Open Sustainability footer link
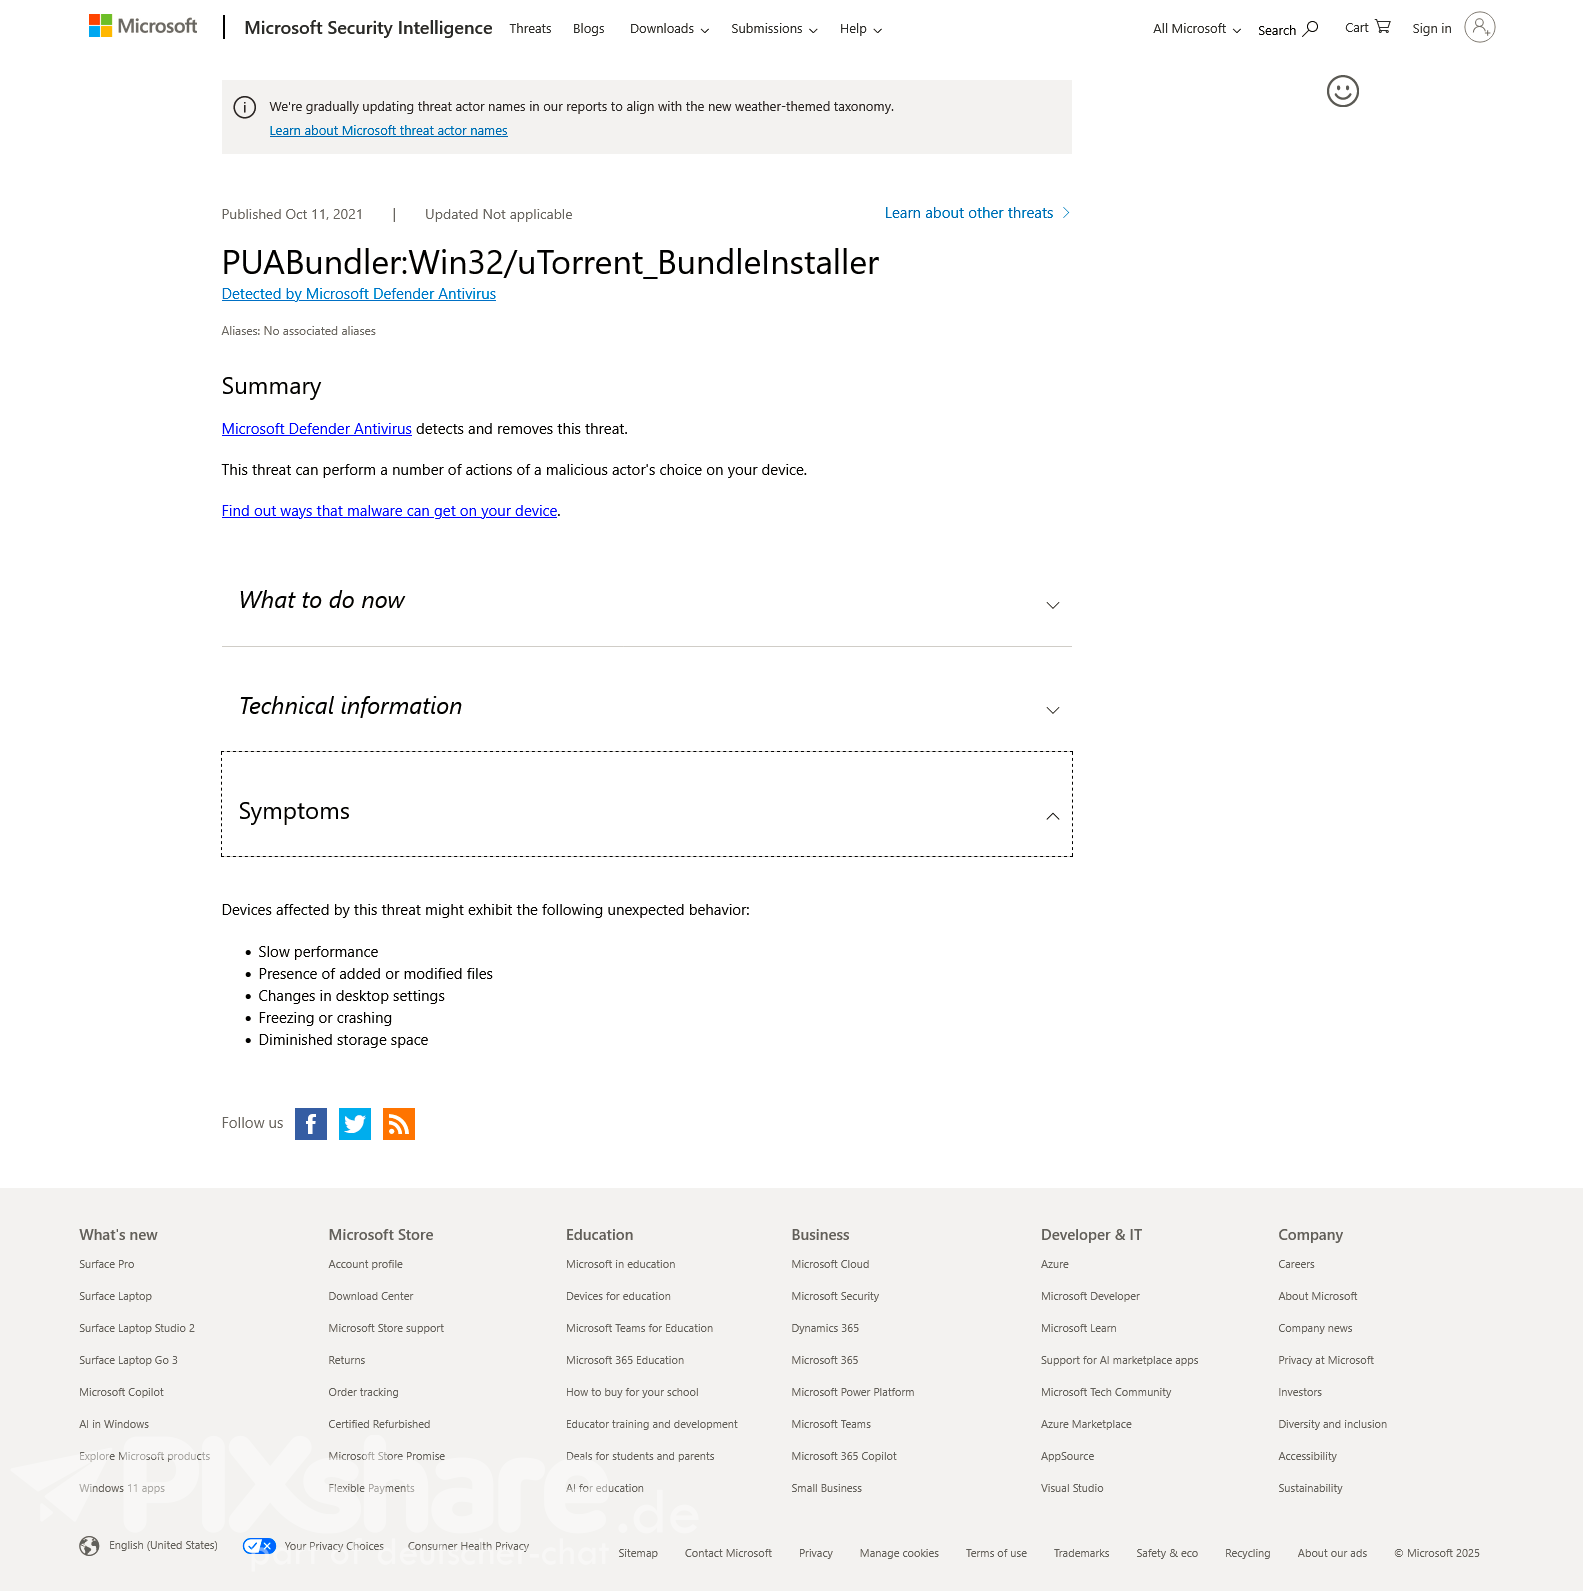Viewport: 1583px width, 1591px height. tap(1311, 1488)
